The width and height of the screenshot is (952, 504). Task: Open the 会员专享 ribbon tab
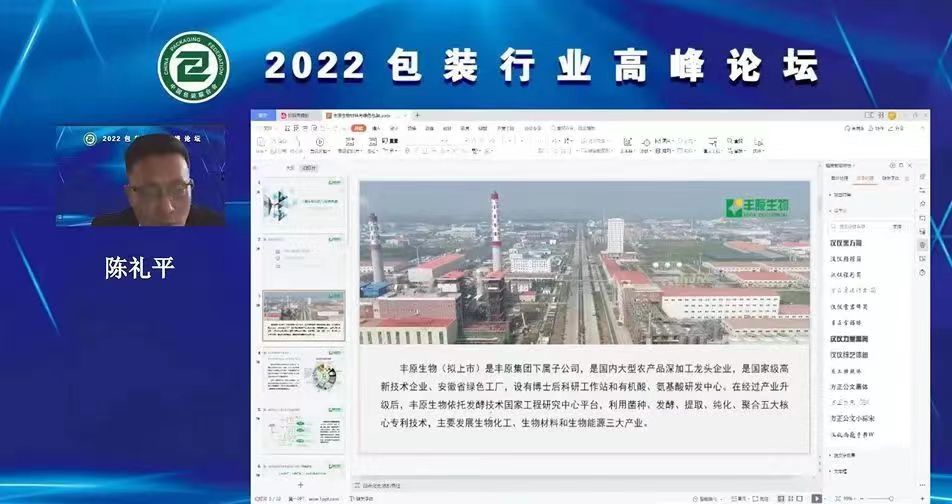(532, 128)
